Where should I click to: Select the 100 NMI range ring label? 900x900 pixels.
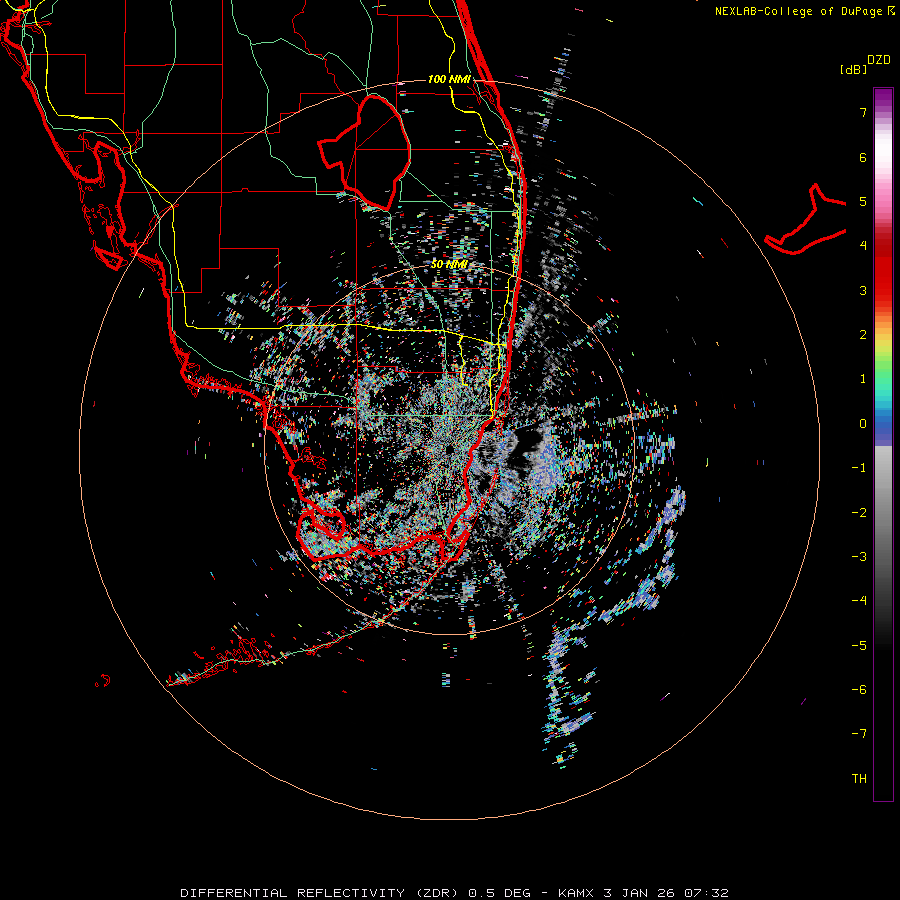coord(449,79)
